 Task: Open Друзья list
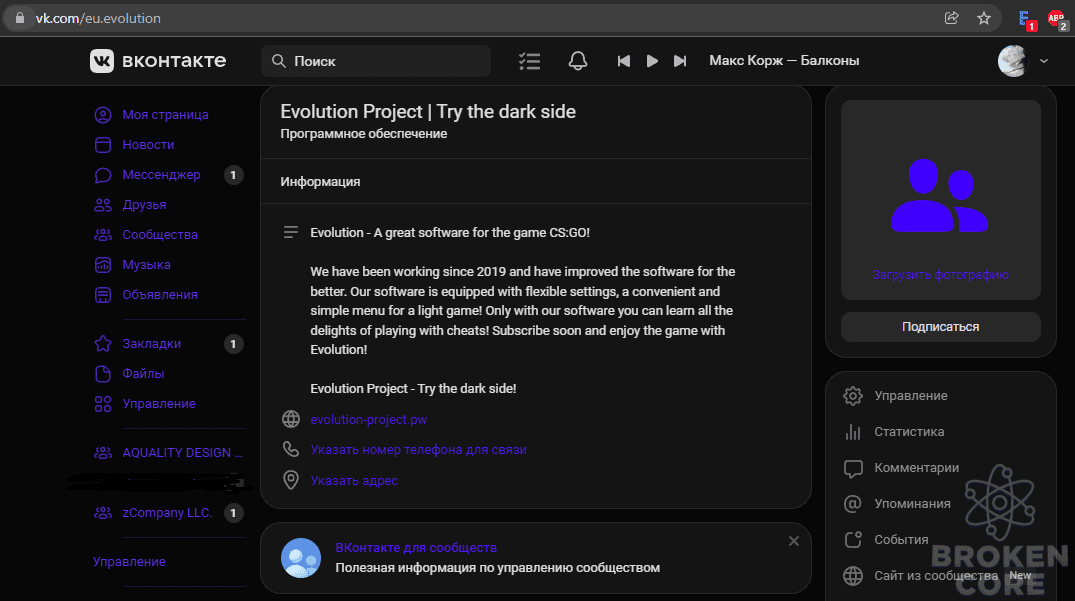(144, 205)
